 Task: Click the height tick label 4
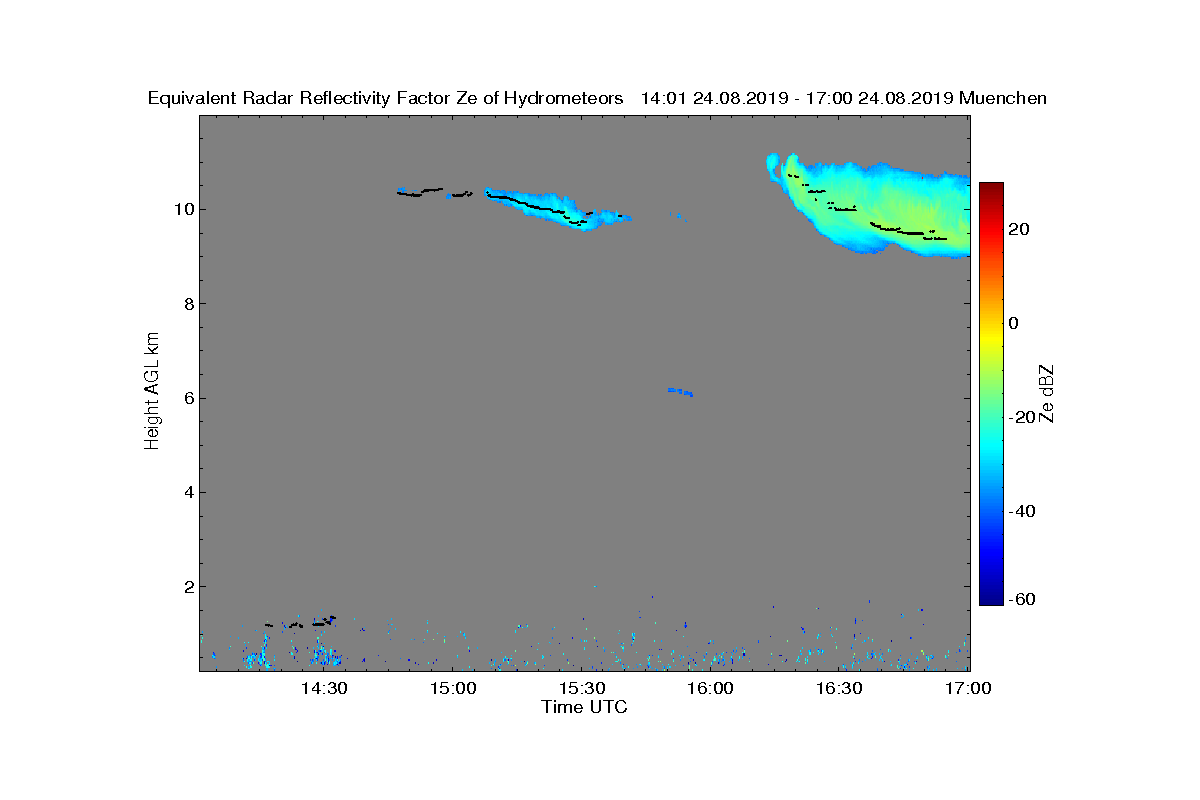187,492
